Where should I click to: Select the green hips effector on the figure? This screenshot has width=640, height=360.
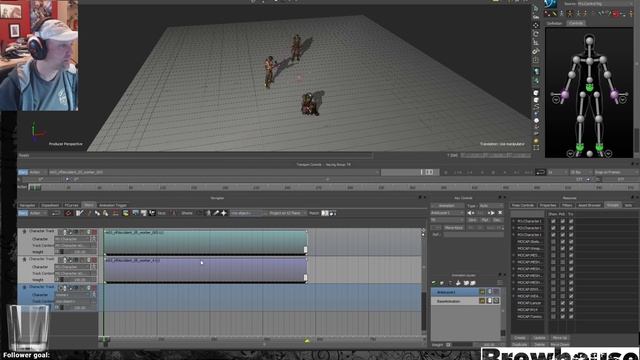pos(589,87)
